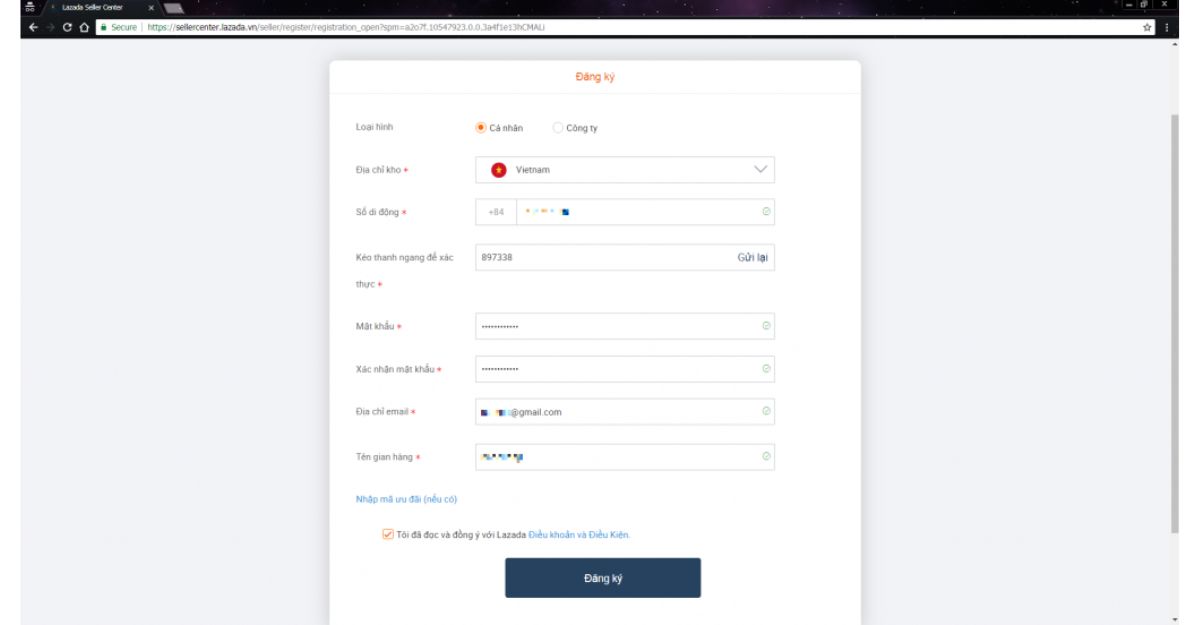Click the Đăng ký header title
1200x625 pixels.
pos(595,77)
